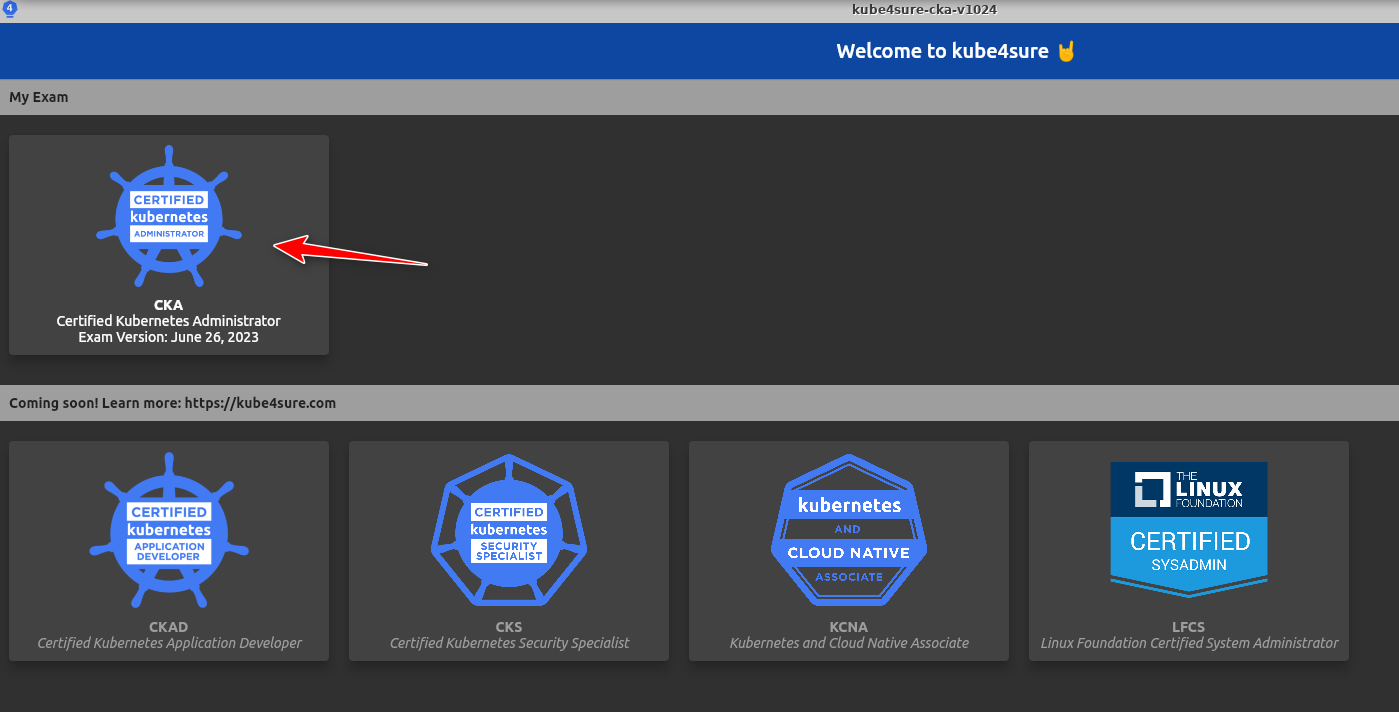This screenshot has width=1399, height=712.
Task: Select the KCNA cloud native associate badge
Action: [849, 529]
